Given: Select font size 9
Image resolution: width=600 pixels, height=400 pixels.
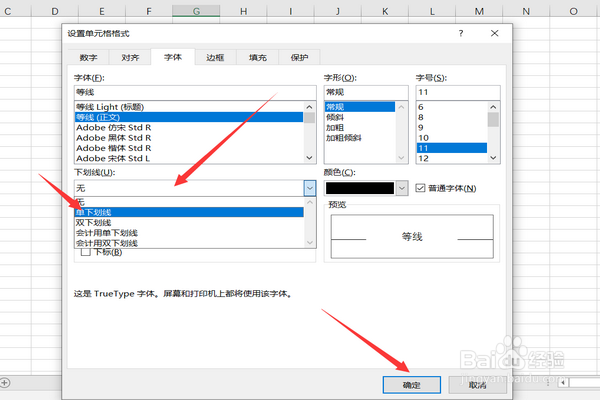Looking at the screenshot, I should pyautogui.click(x=452, y=127).
